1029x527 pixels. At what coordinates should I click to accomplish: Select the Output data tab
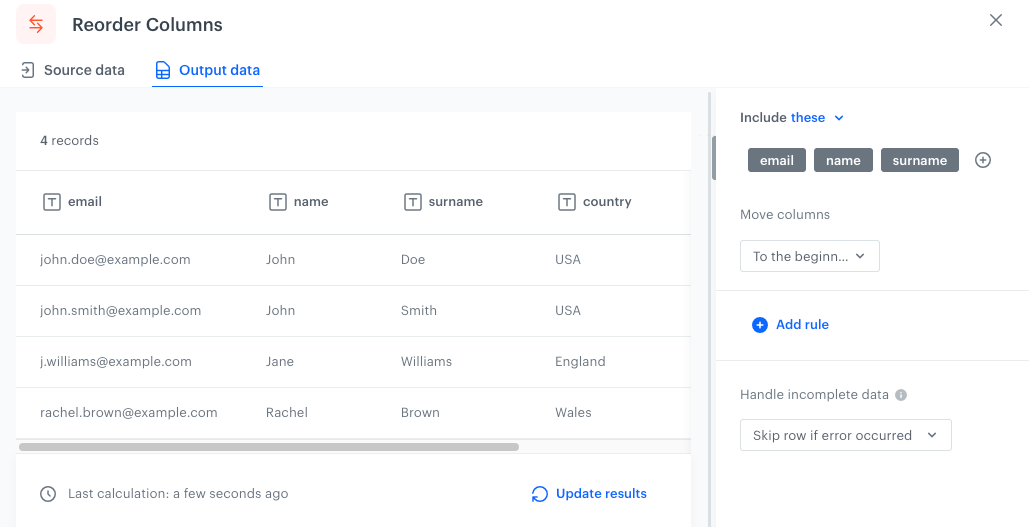tap(207, 70)
